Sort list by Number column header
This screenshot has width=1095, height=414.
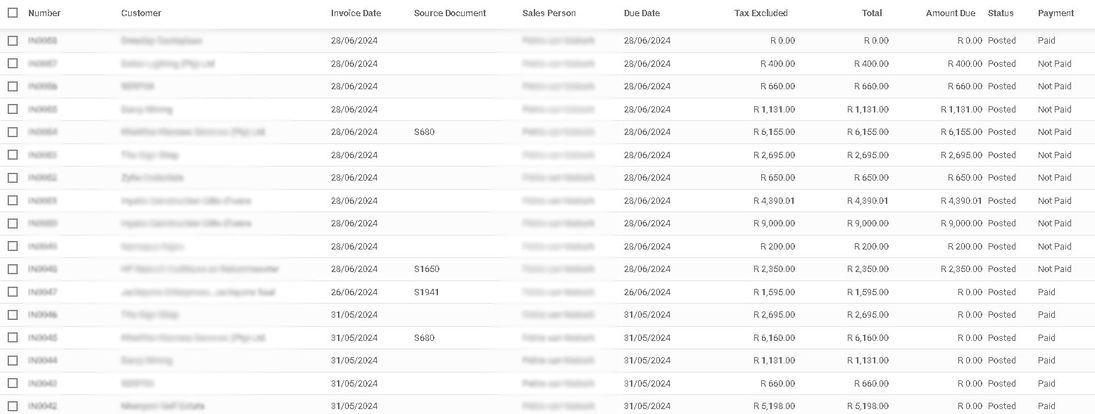click(45, 14)
